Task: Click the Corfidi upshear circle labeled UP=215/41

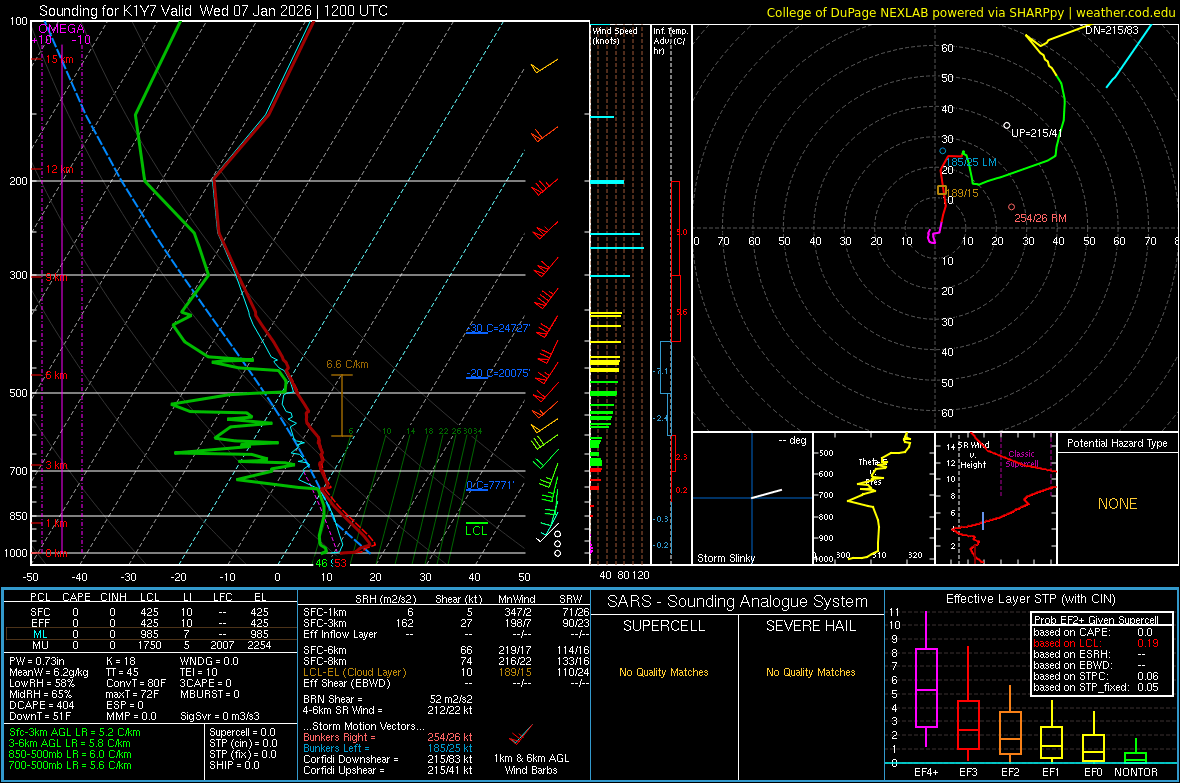Action: click(x=1007, y=125)
